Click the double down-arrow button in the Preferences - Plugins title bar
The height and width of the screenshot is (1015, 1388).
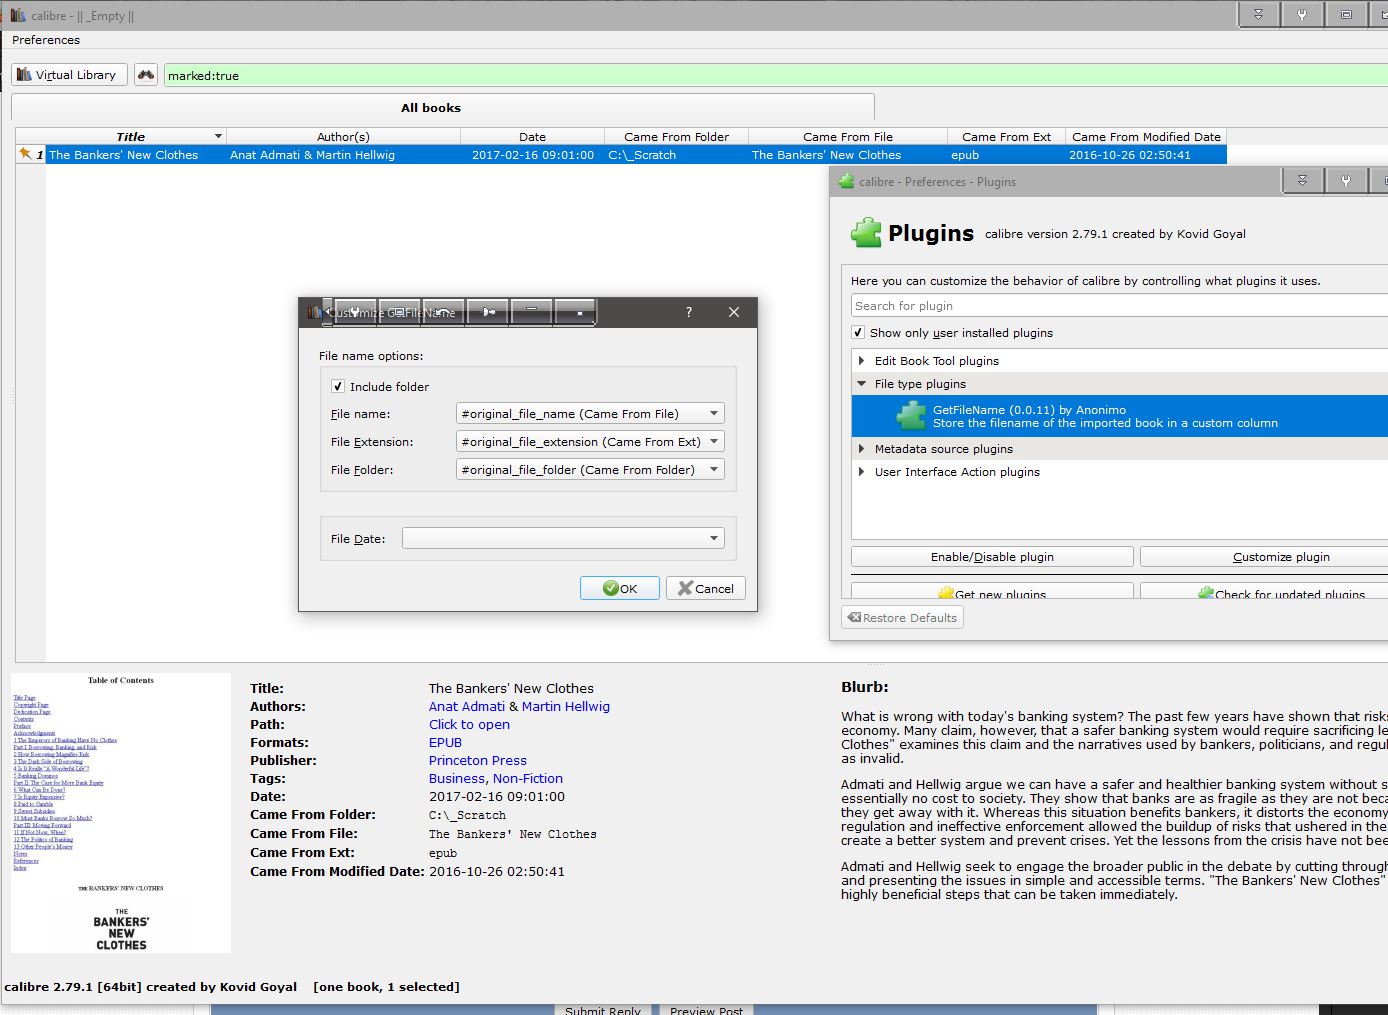[1302, 181]
